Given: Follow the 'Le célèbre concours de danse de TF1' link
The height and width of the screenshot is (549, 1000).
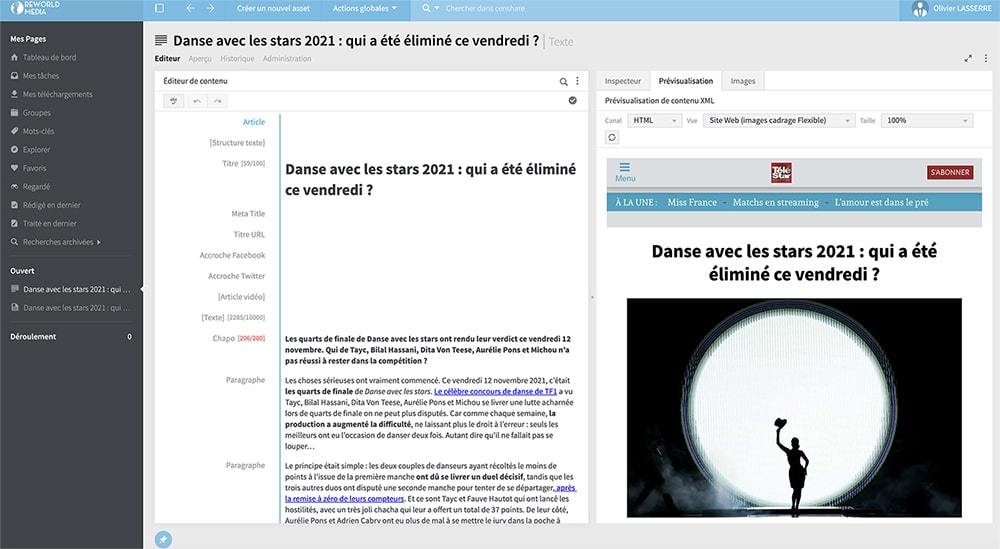Looking at the screenshot, I should pyautogui.click(x=496, y=392).
